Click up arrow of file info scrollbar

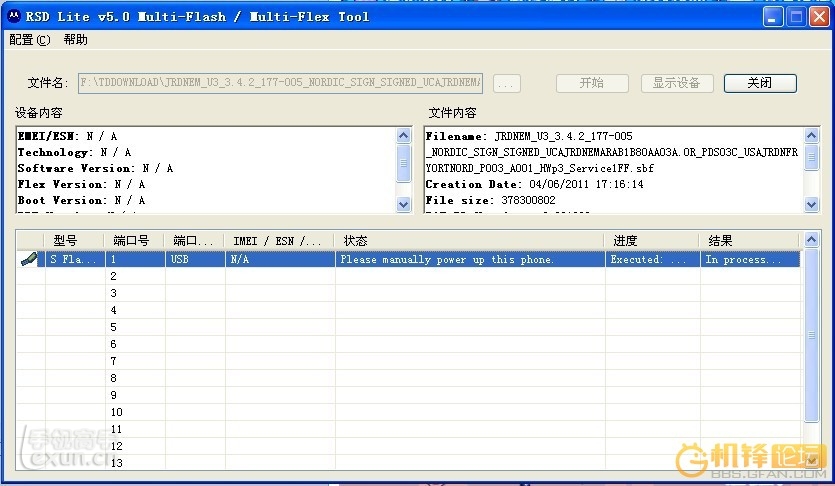point(811,136)
